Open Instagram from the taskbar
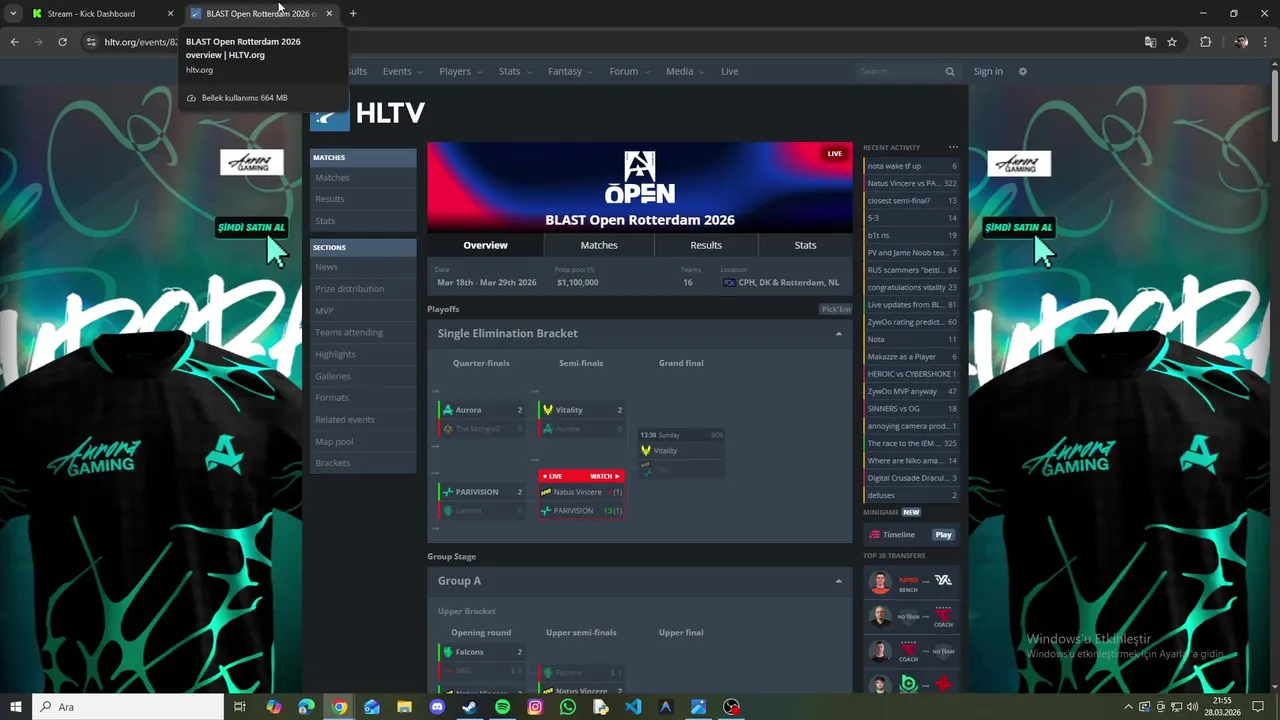 pyautogui.click(x=535, y=707)
